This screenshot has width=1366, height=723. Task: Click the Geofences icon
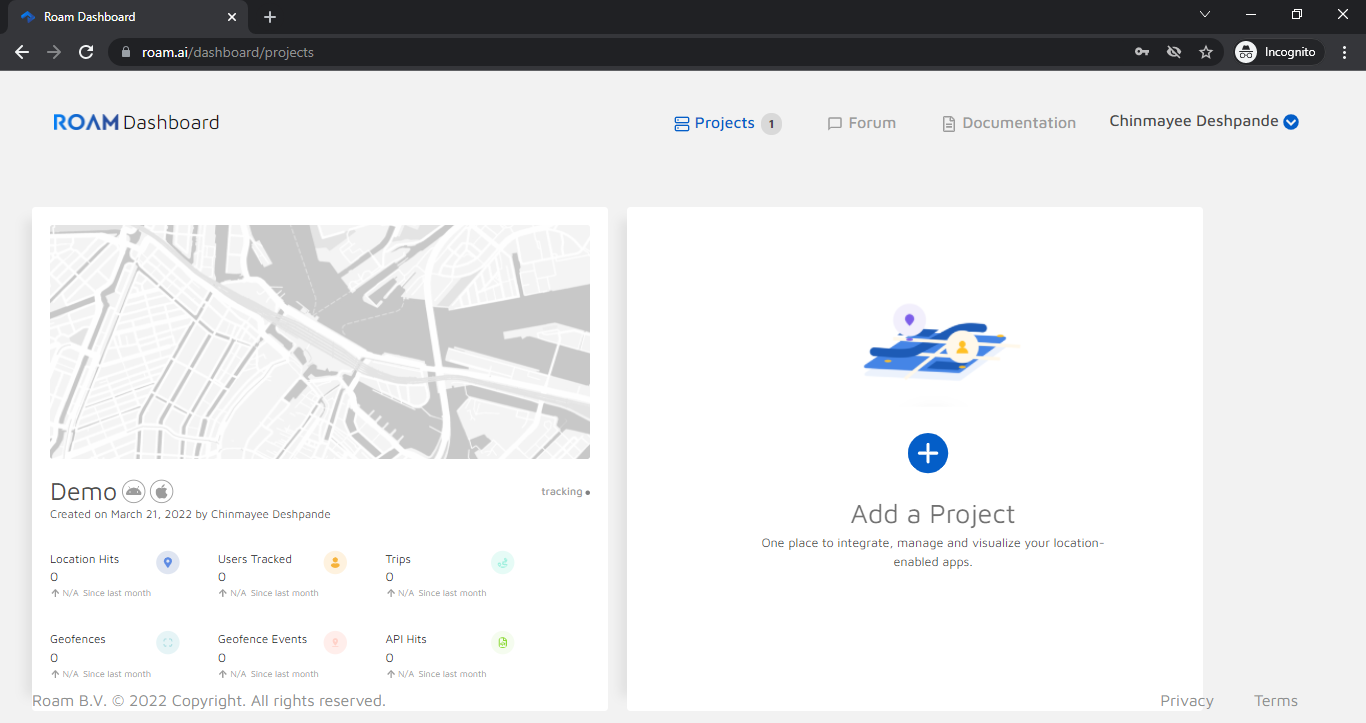tap(168, 642)
